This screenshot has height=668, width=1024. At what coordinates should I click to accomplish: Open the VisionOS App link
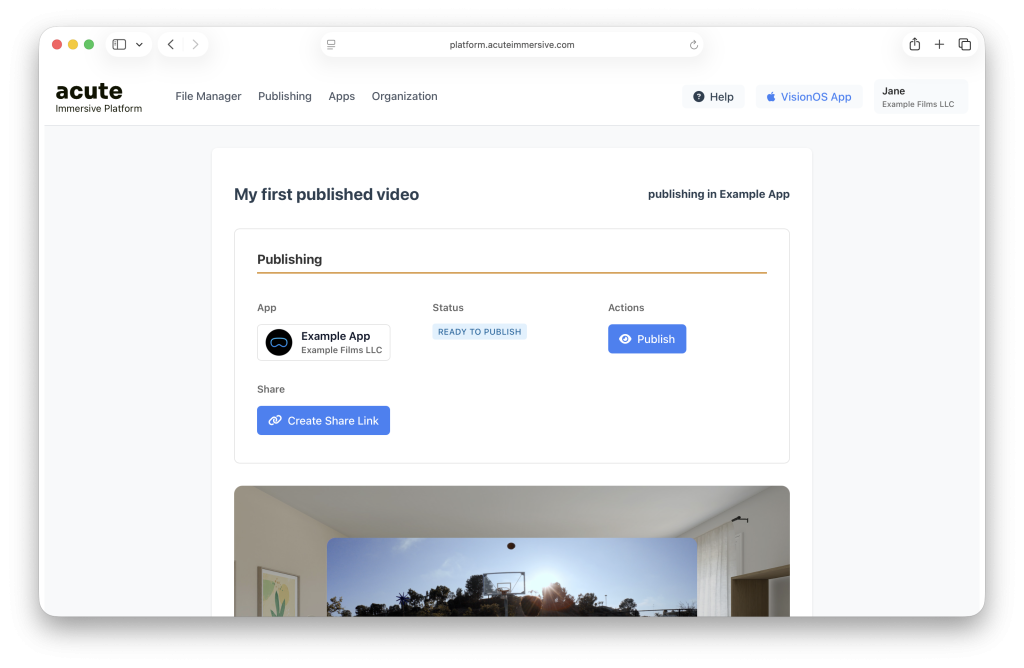coord(808,97)
